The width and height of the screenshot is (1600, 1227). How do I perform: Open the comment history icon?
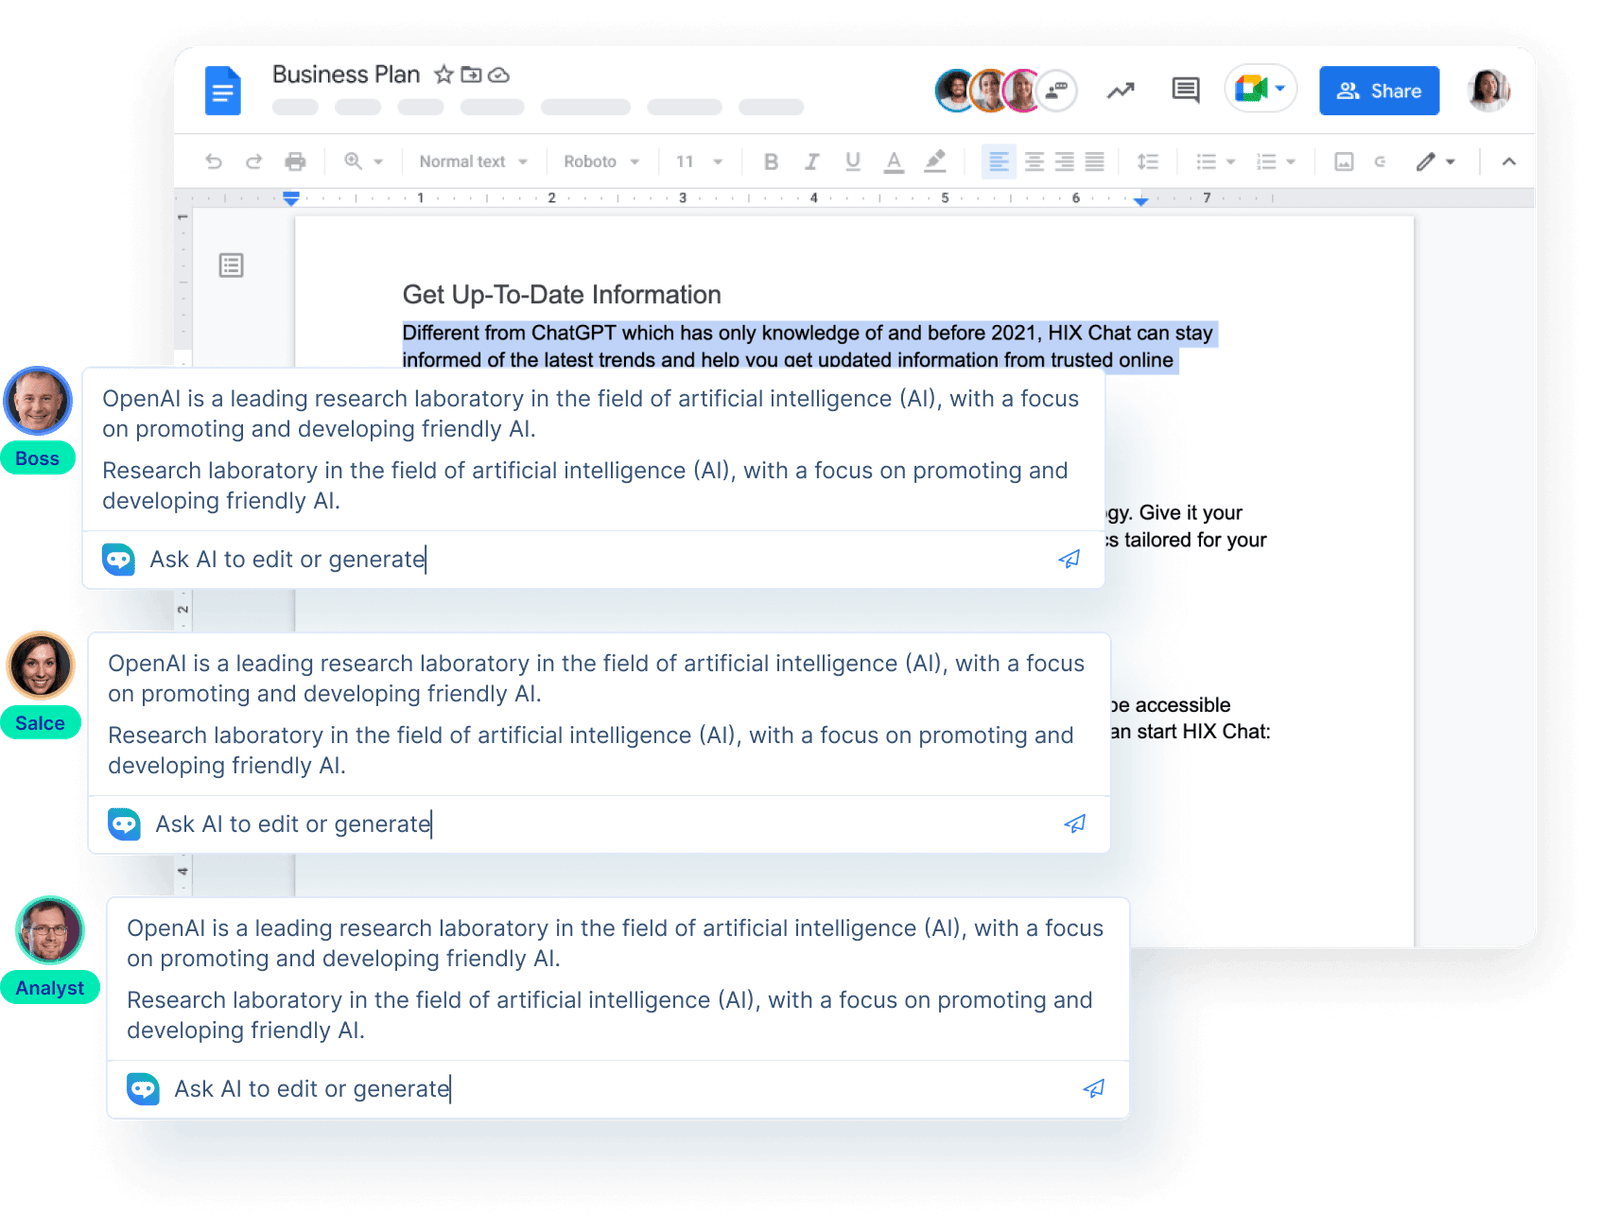point(1186,91)
